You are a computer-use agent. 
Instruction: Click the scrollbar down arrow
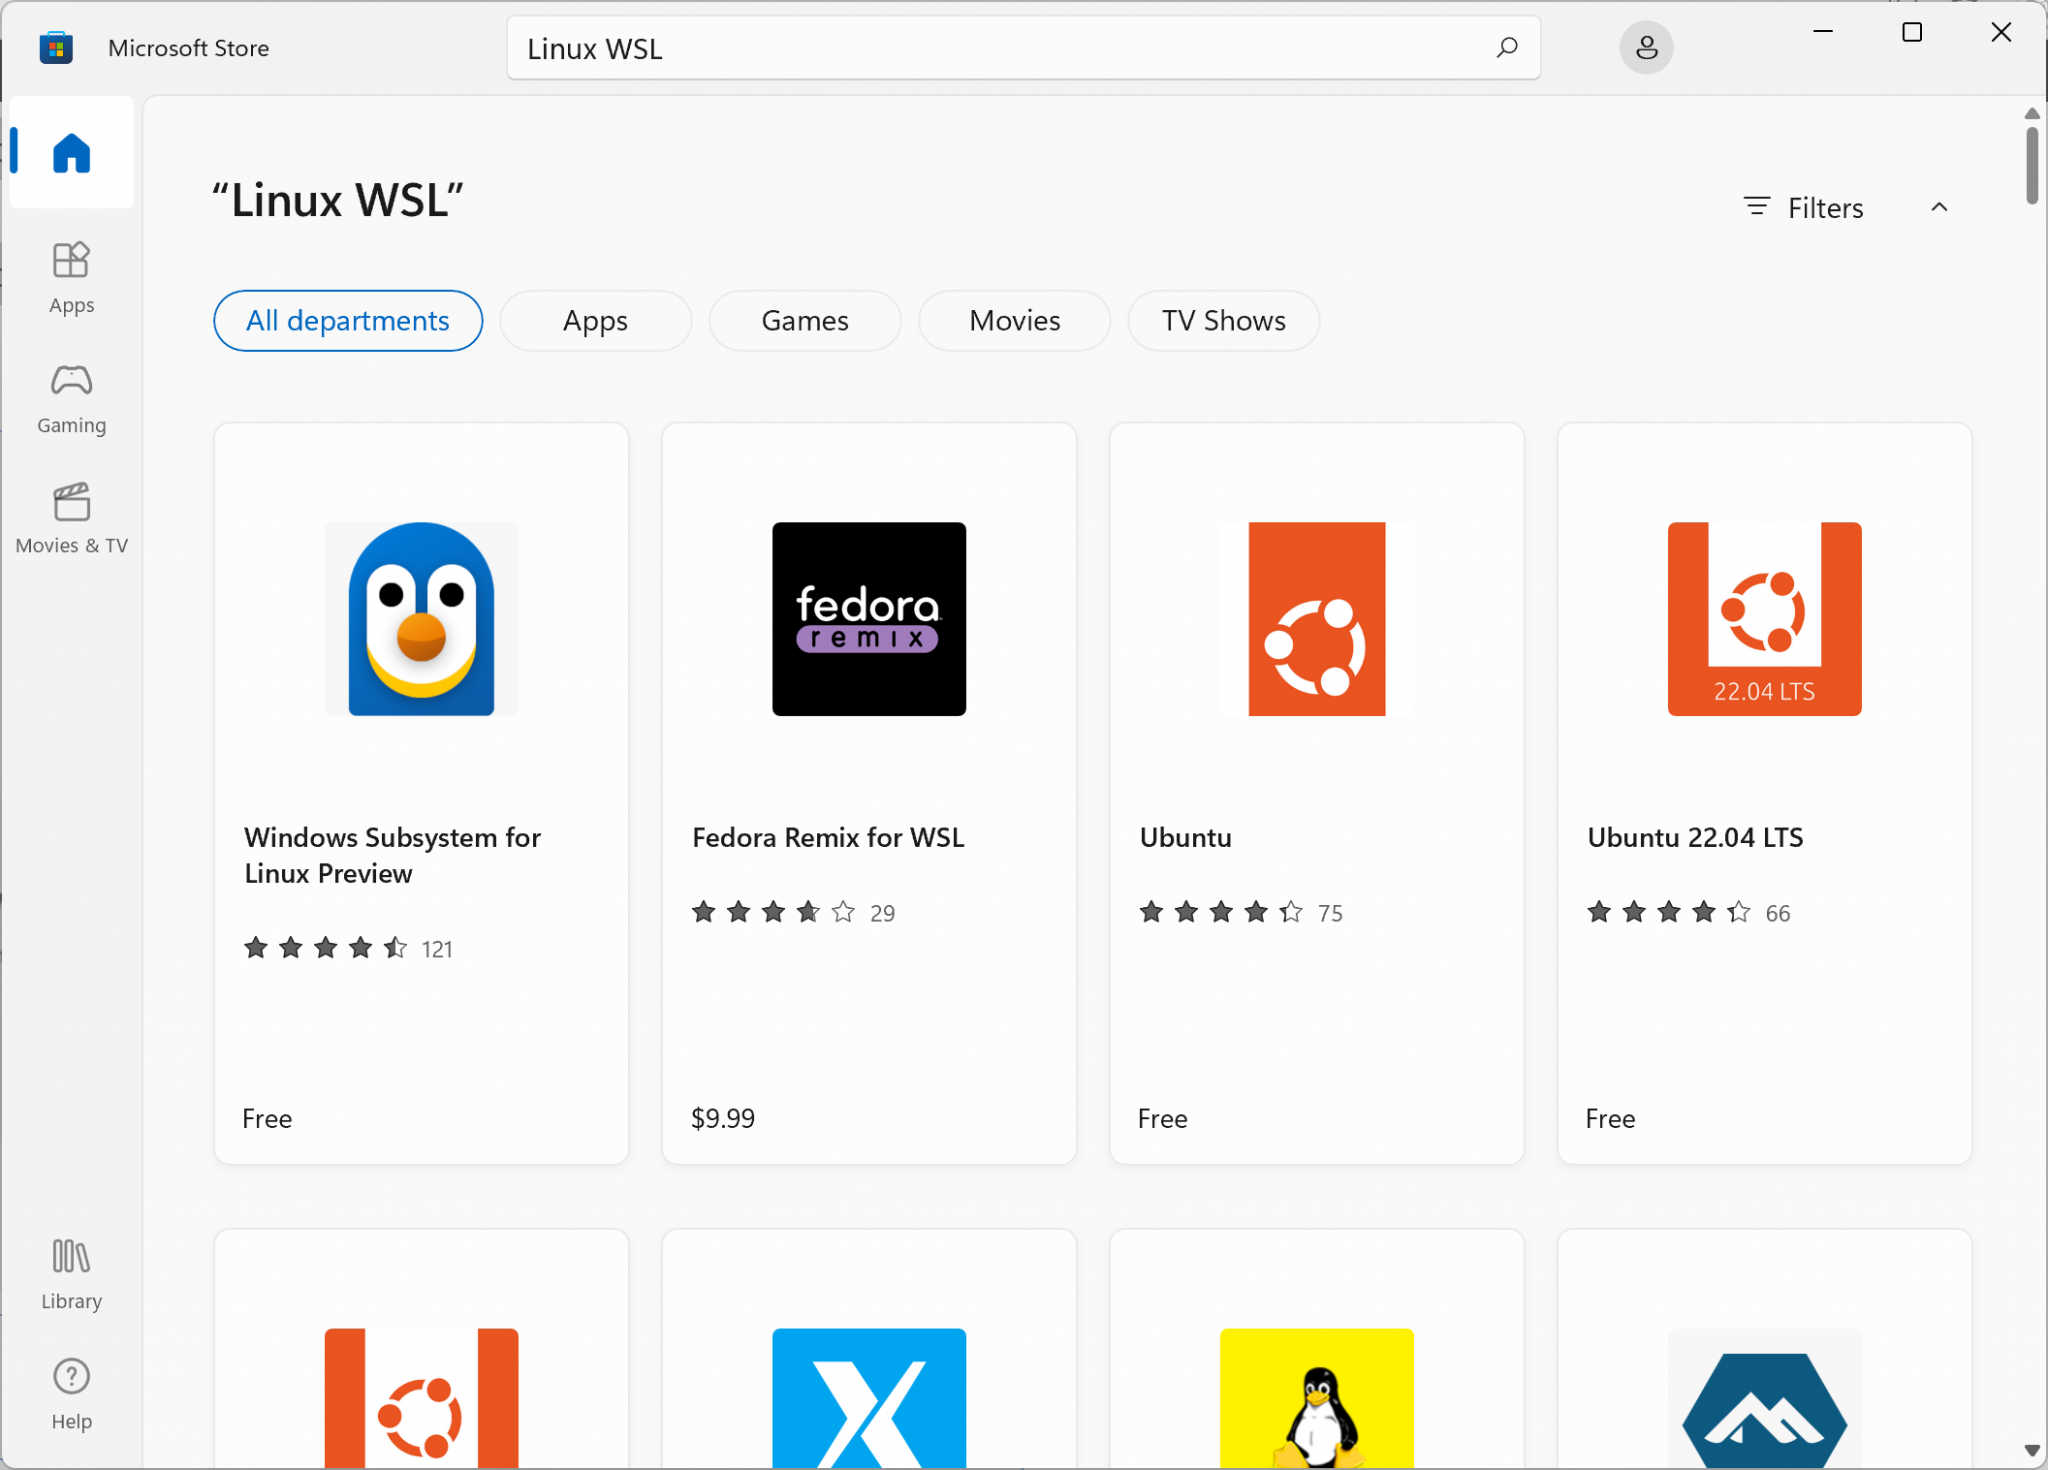pos(2031,1450)
